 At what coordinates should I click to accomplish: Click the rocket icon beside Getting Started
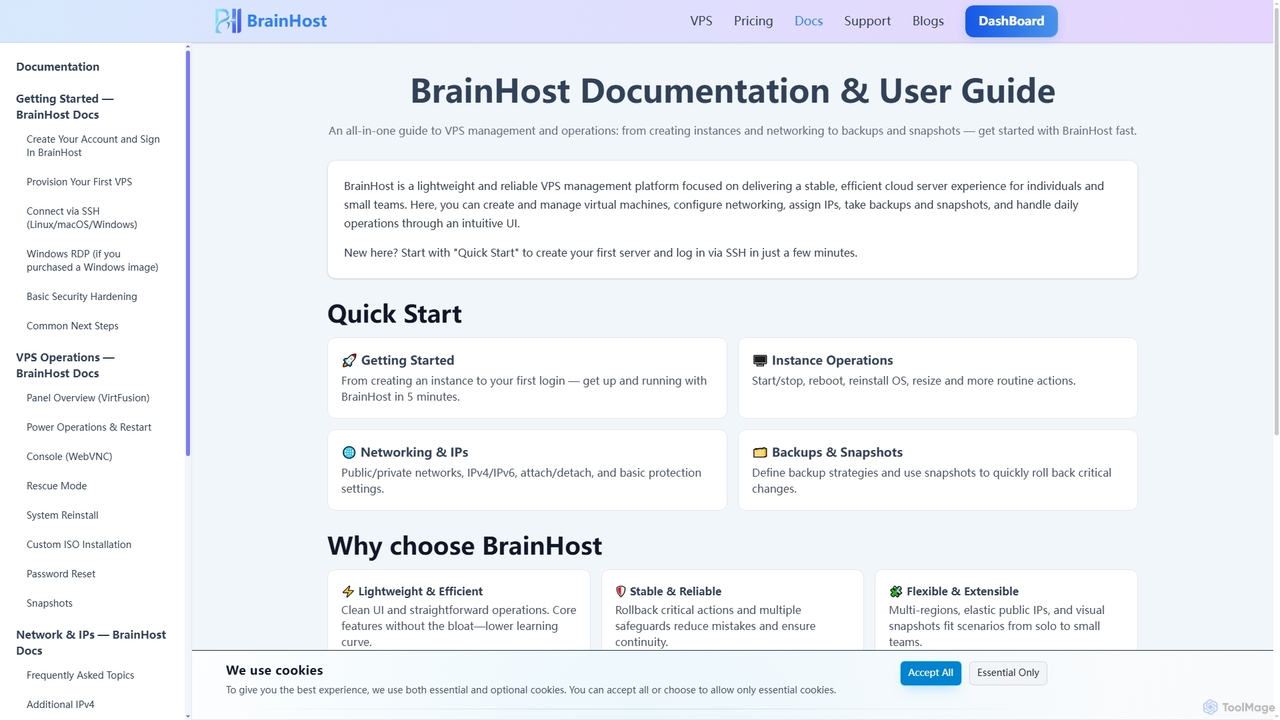coord(349,360)
